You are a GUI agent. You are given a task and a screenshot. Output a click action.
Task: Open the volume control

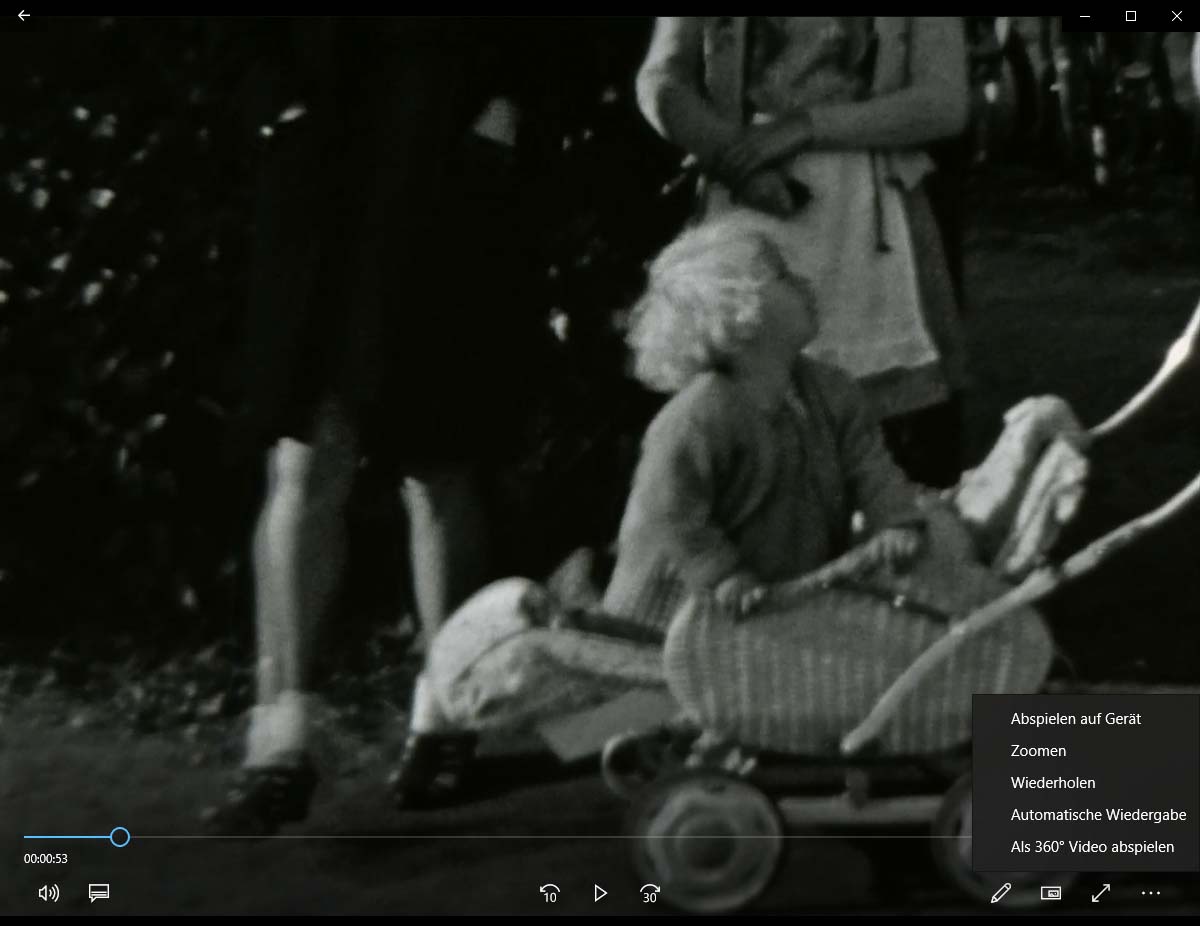pyautogui.click(x=48, y=893)
